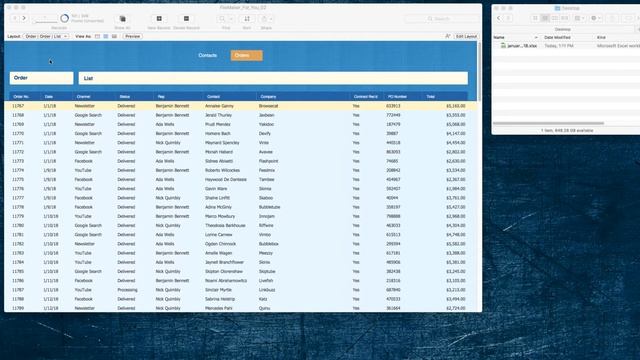The height and width of the screenshot is (360, 640).
Task: Click order number 11775
Action: tap(18, 180)
